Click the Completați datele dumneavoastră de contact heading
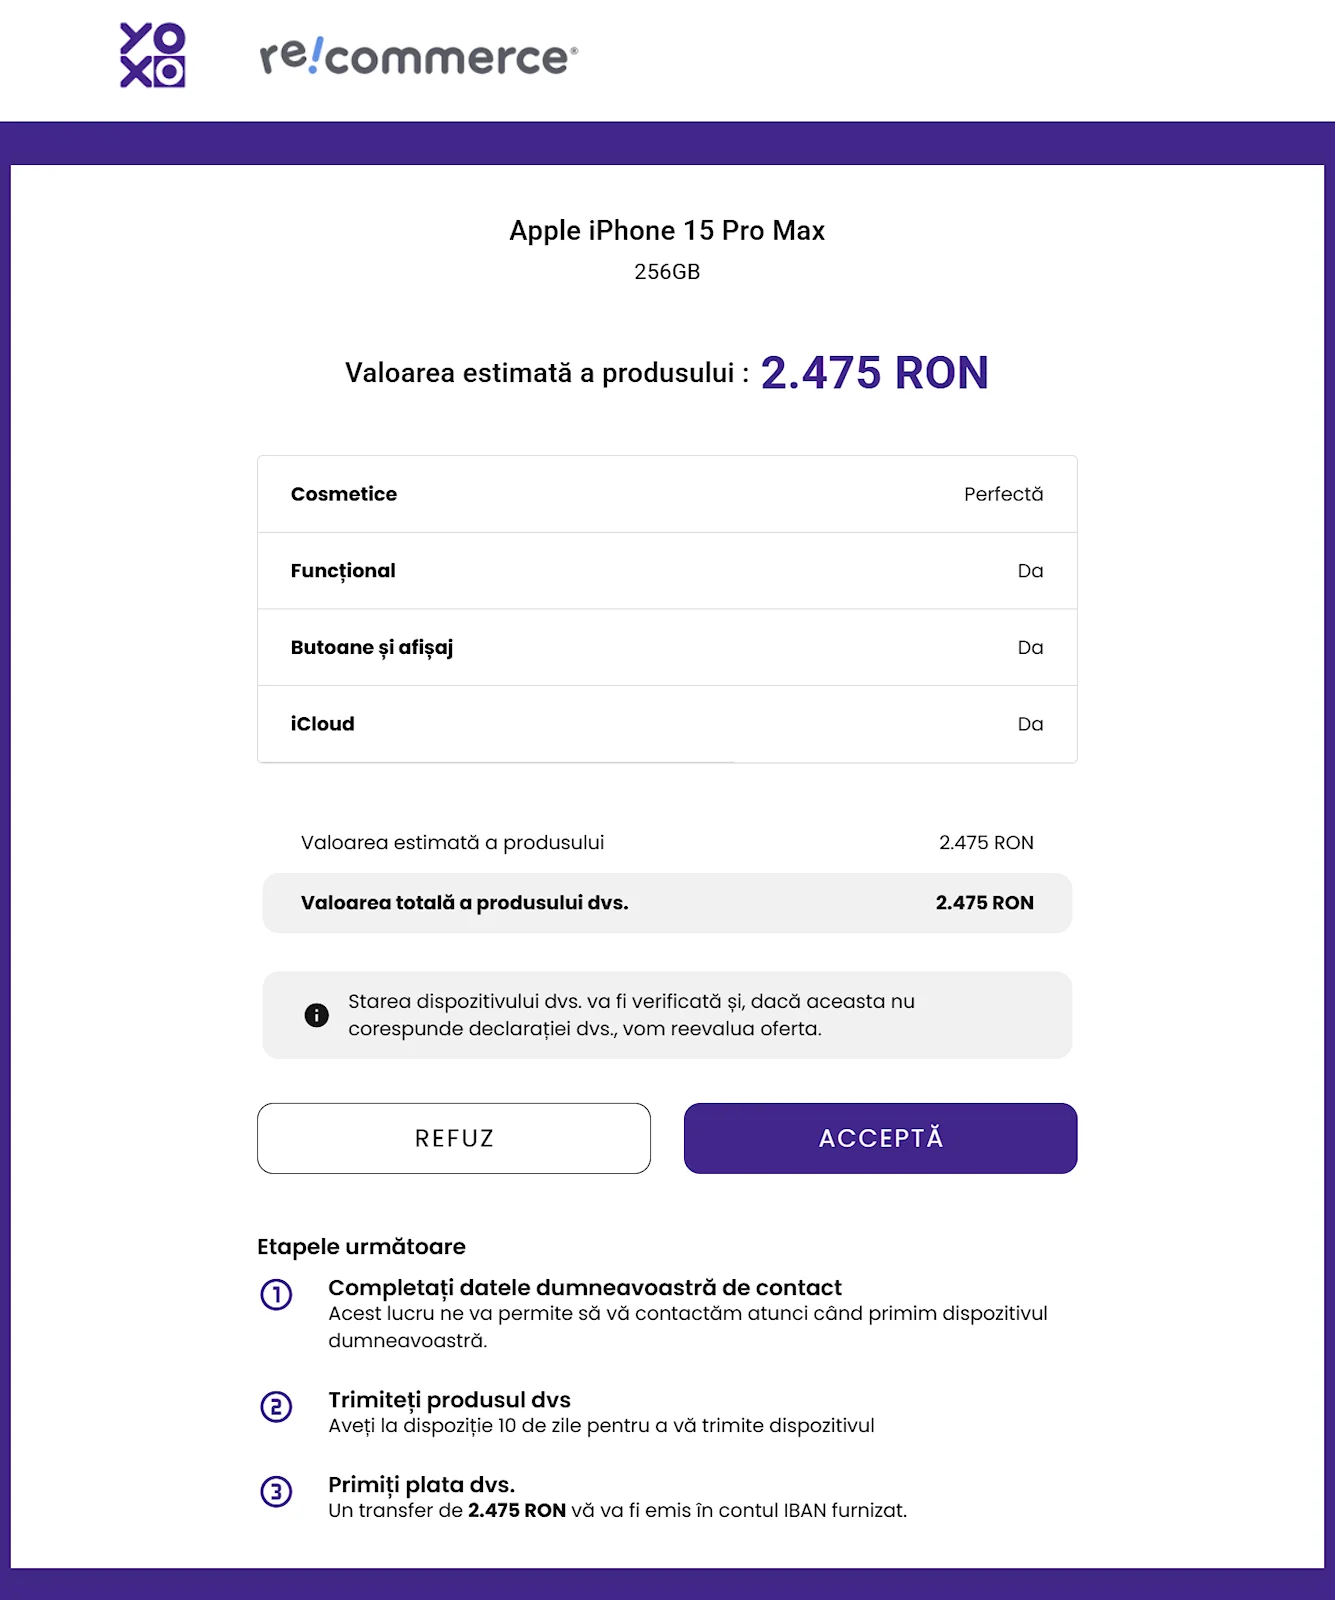Viewport: 1335px width, 1600px height. [x=585, y=1287]
